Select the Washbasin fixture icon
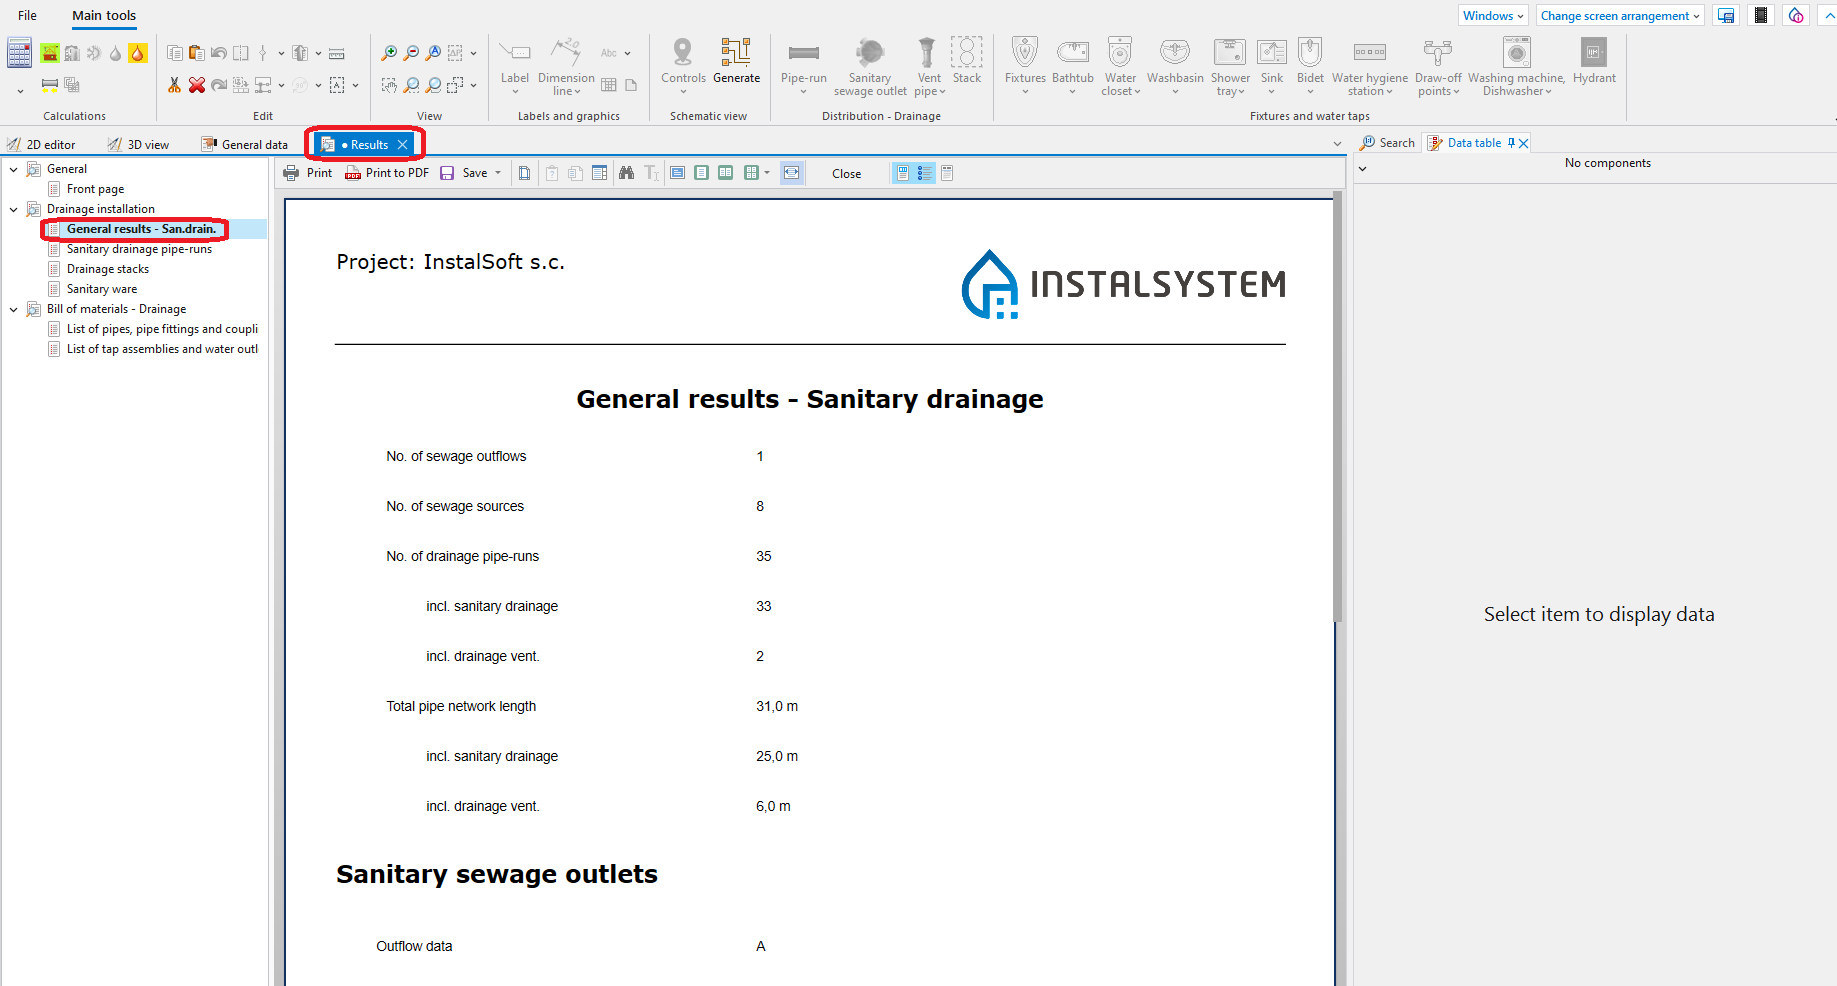 point(1175,63)
